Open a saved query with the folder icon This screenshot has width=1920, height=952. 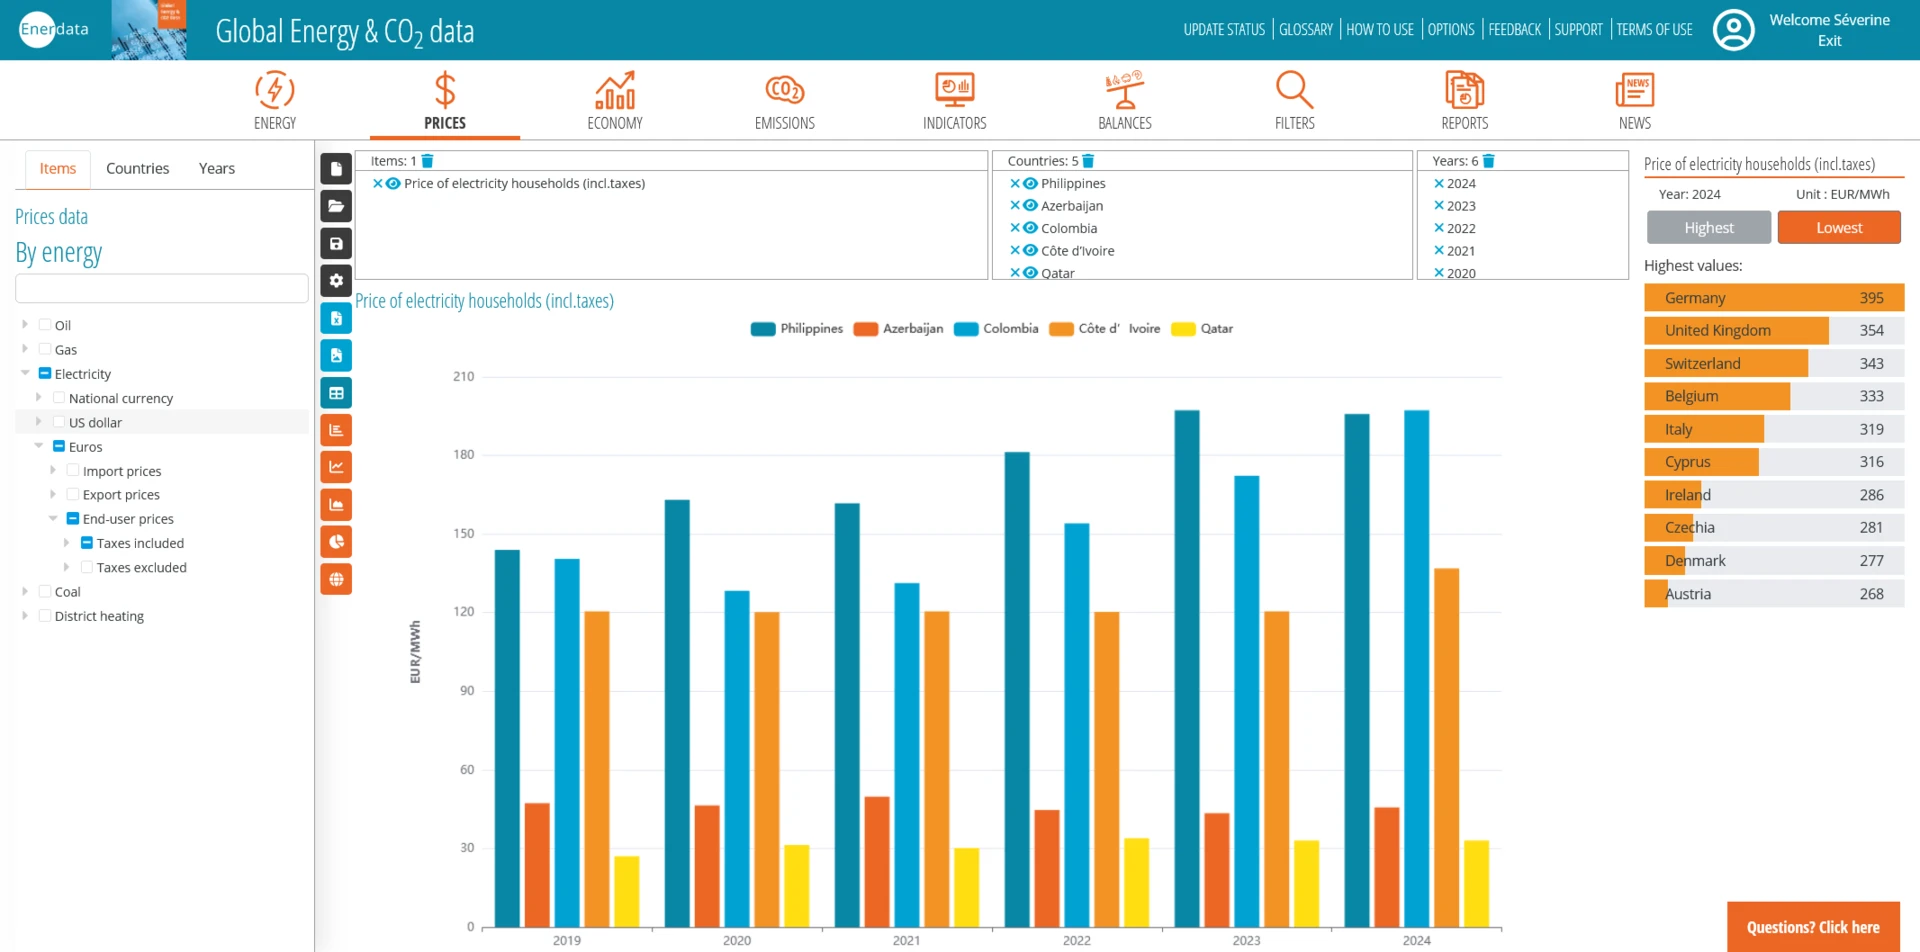(x=336, y=206)
